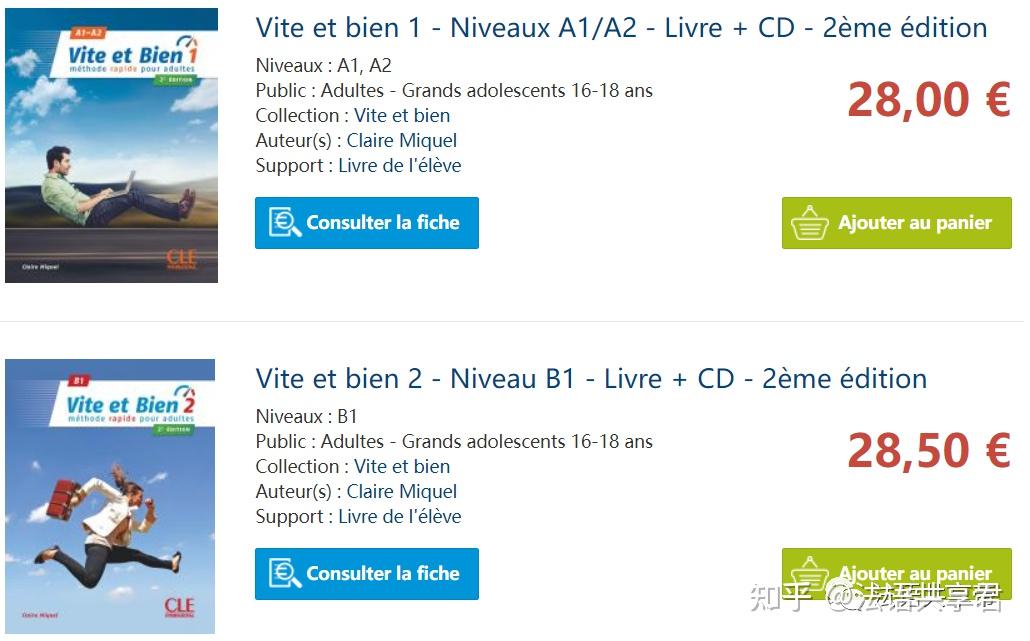Click the magnifier icon on second Consulter la fiche button

[x=284, y=574]
